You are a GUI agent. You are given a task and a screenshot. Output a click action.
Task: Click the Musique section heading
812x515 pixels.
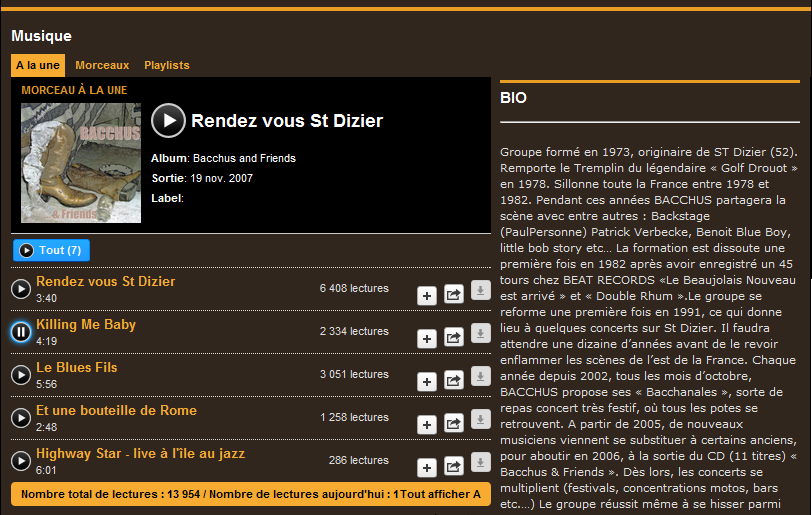[x=41, y=36]
